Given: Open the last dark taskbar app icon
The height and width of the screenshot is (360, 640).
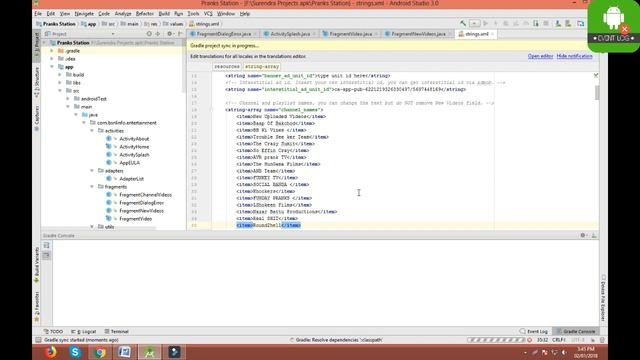Looking at the screenshot, I should [175, 352].
